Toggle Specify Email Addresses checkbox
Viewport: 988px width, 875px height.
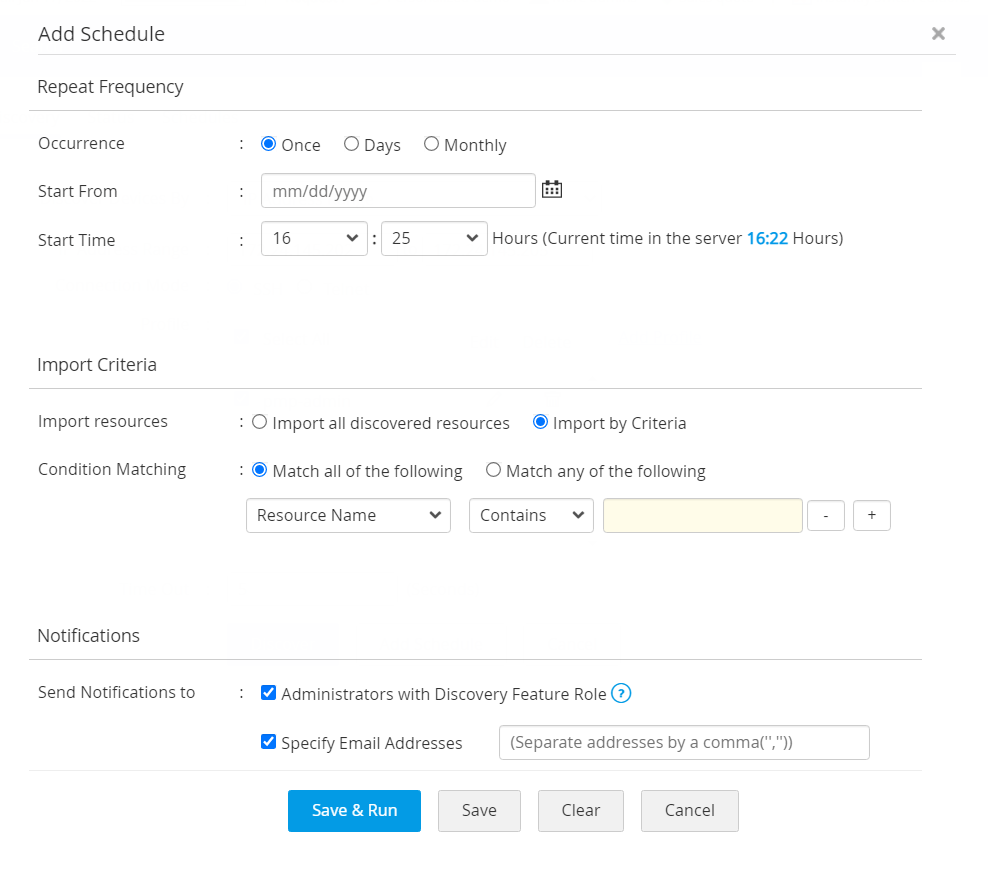point(268,742)
